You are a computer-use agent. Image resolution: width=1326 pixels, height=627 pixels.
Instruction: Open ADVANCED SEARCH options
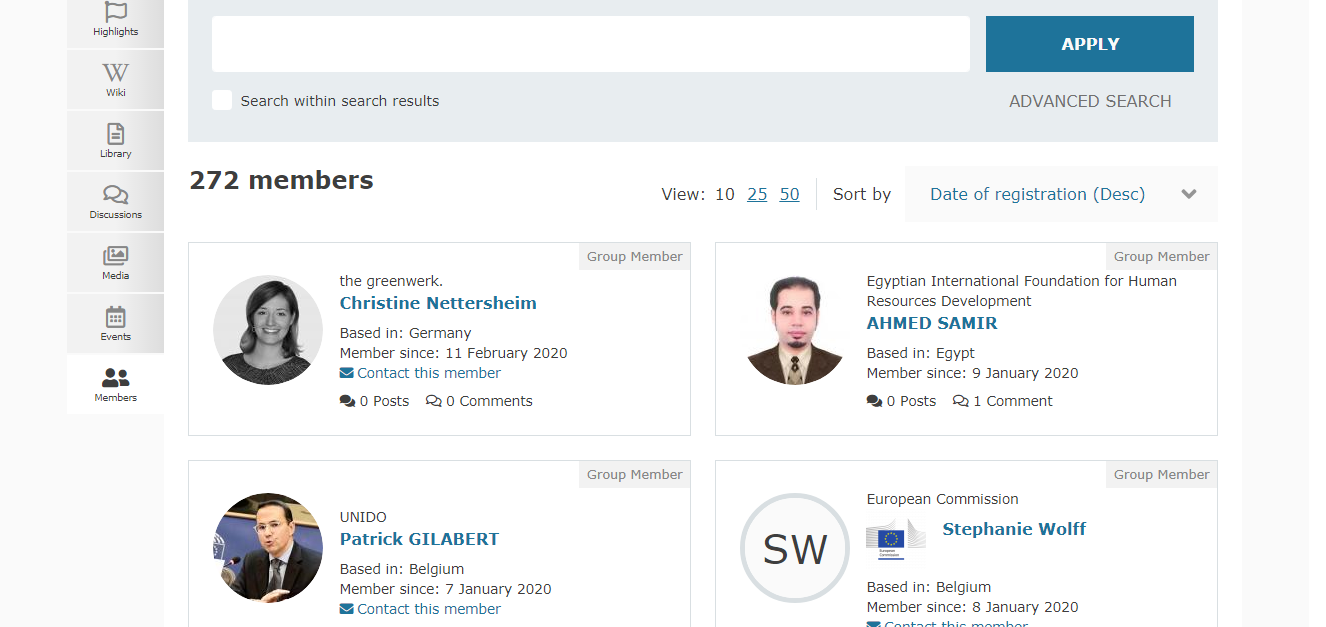(x=1090, y=101)
